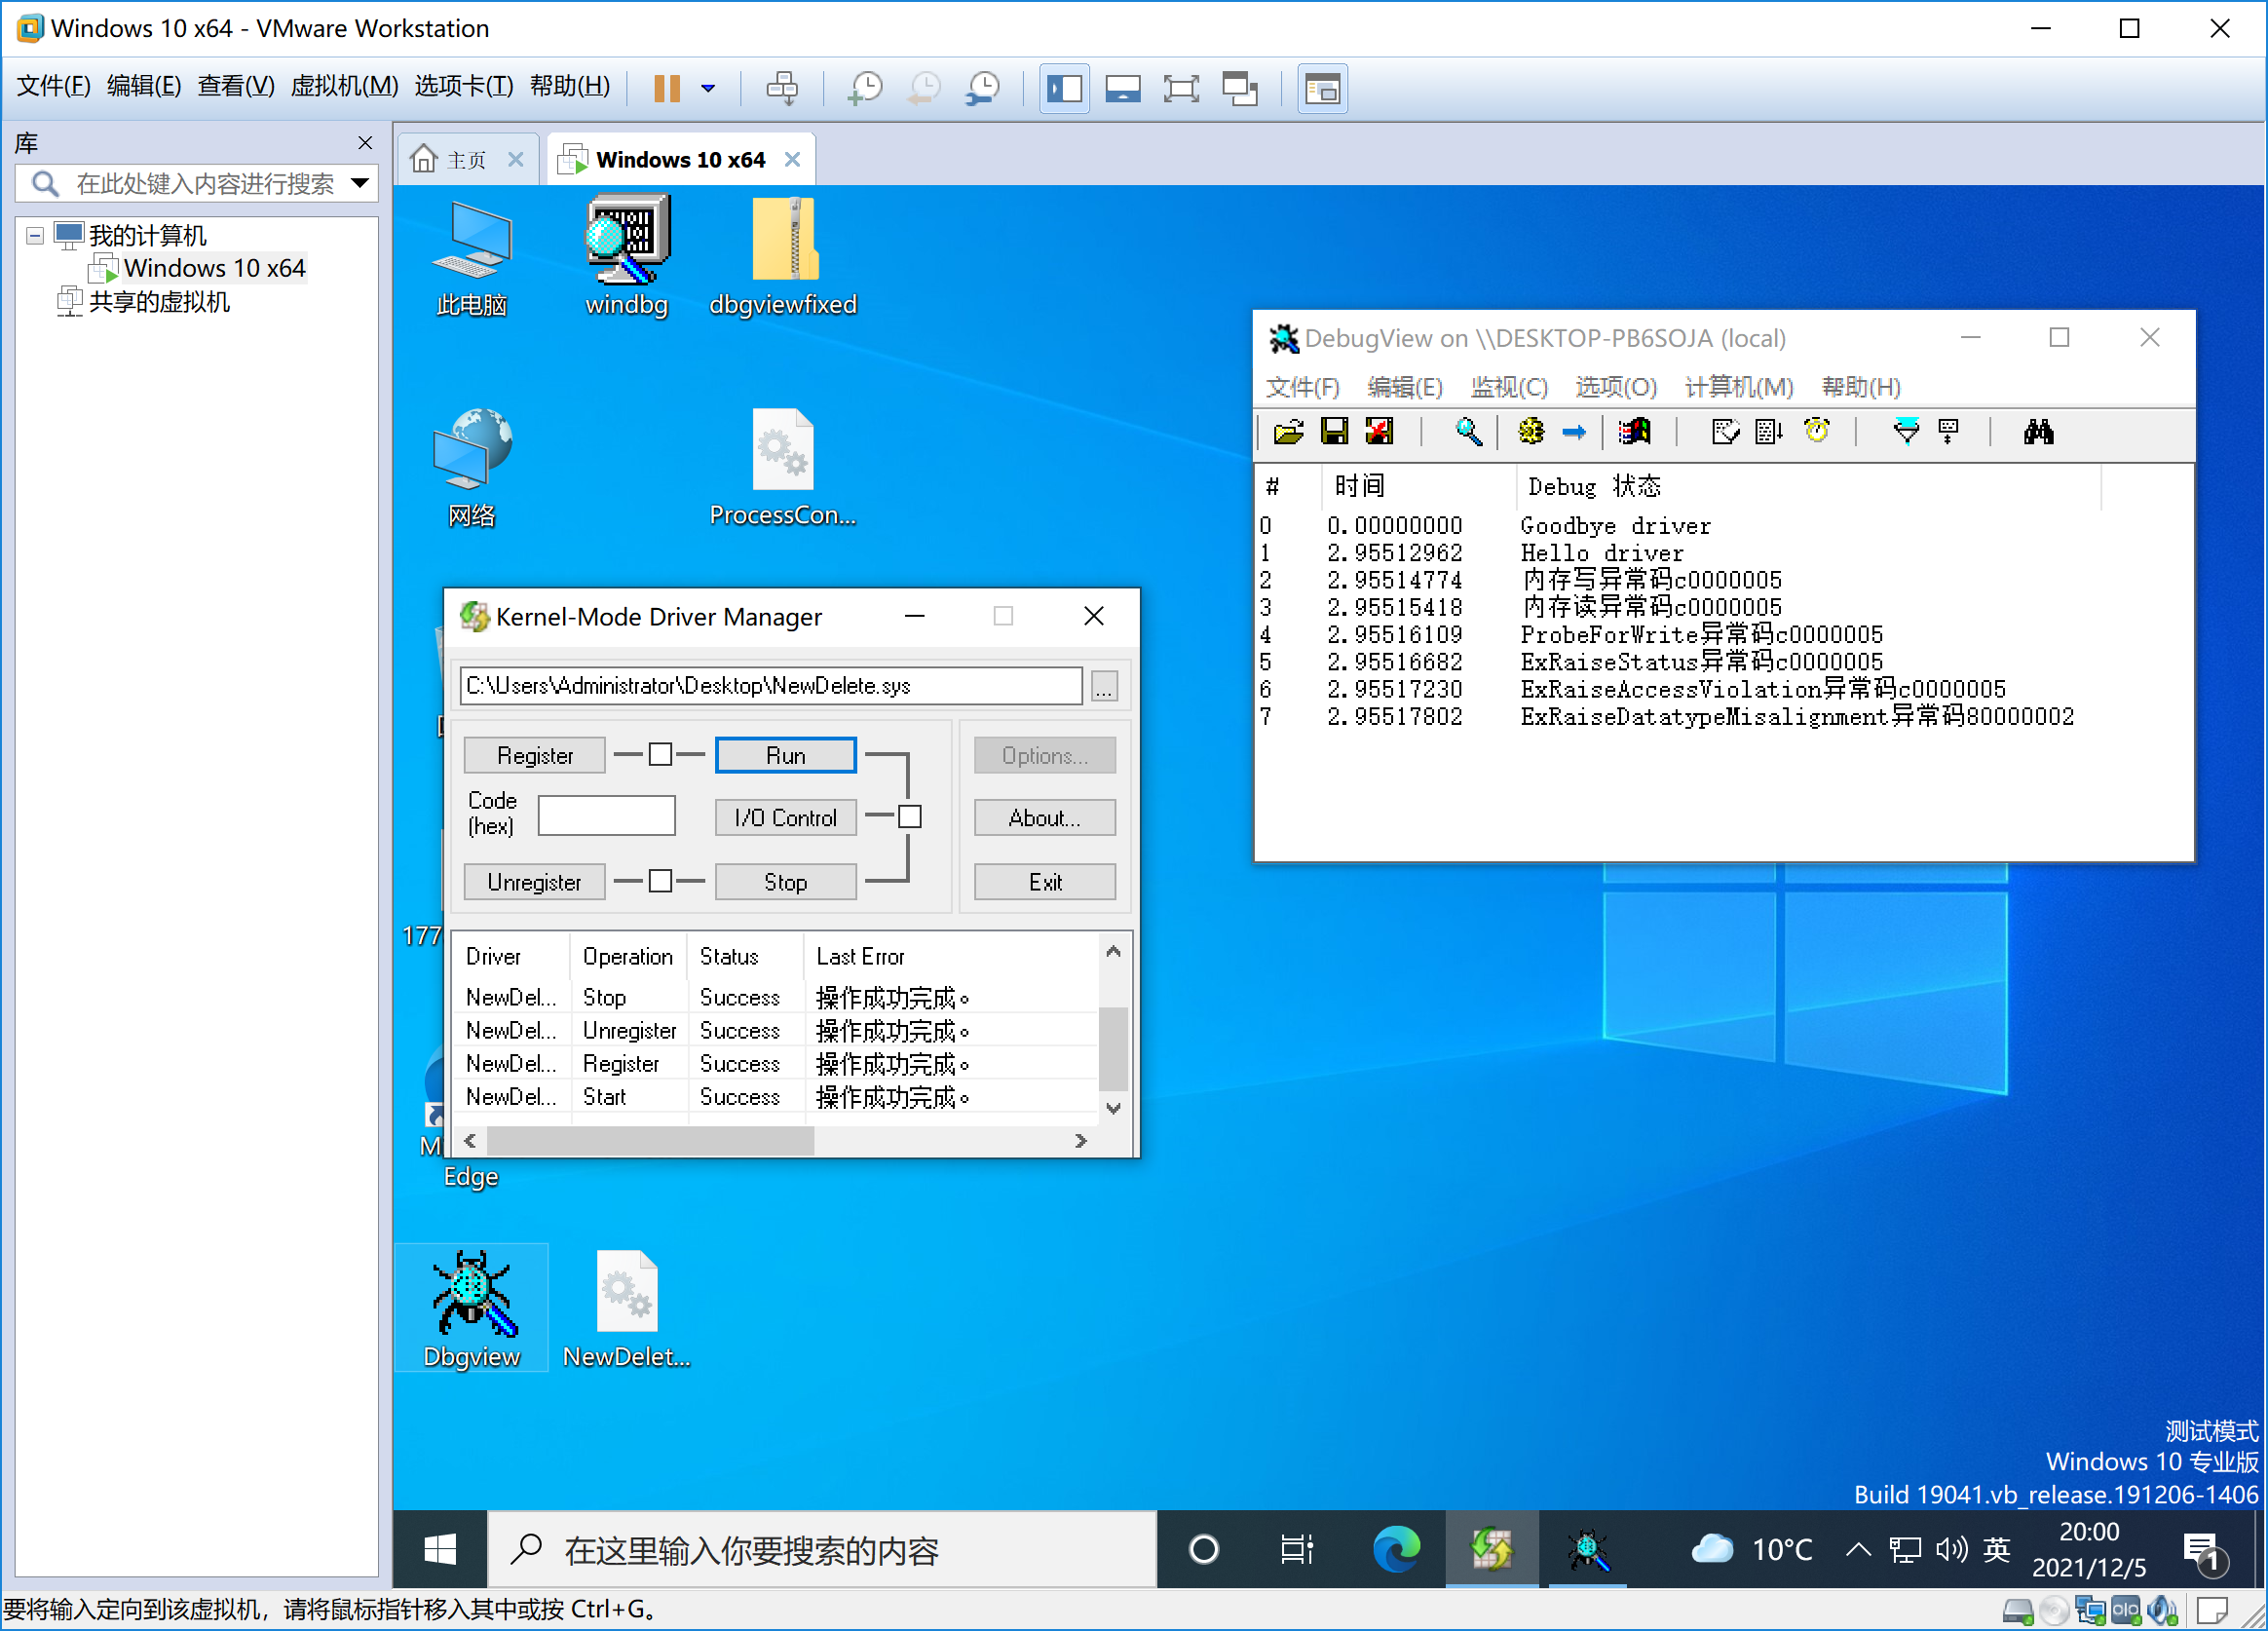Toggle checkbox between Register and Run

click(660, 754)
